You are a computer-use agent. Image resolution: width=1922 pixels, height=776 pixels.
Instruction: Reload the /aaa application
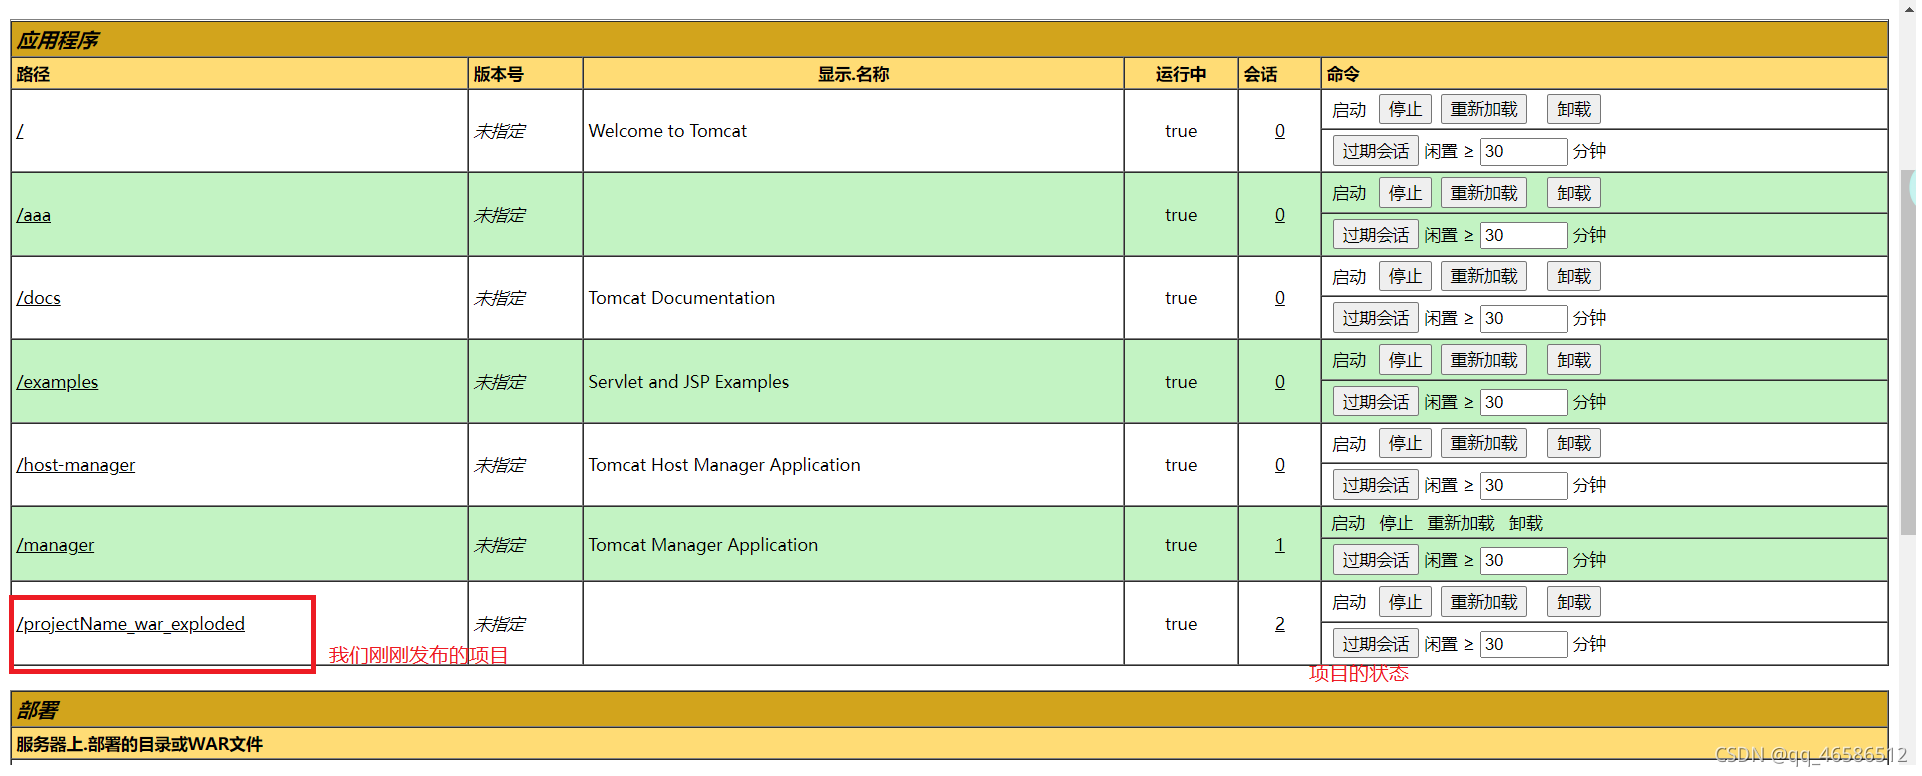click(x=1484, y=193)
